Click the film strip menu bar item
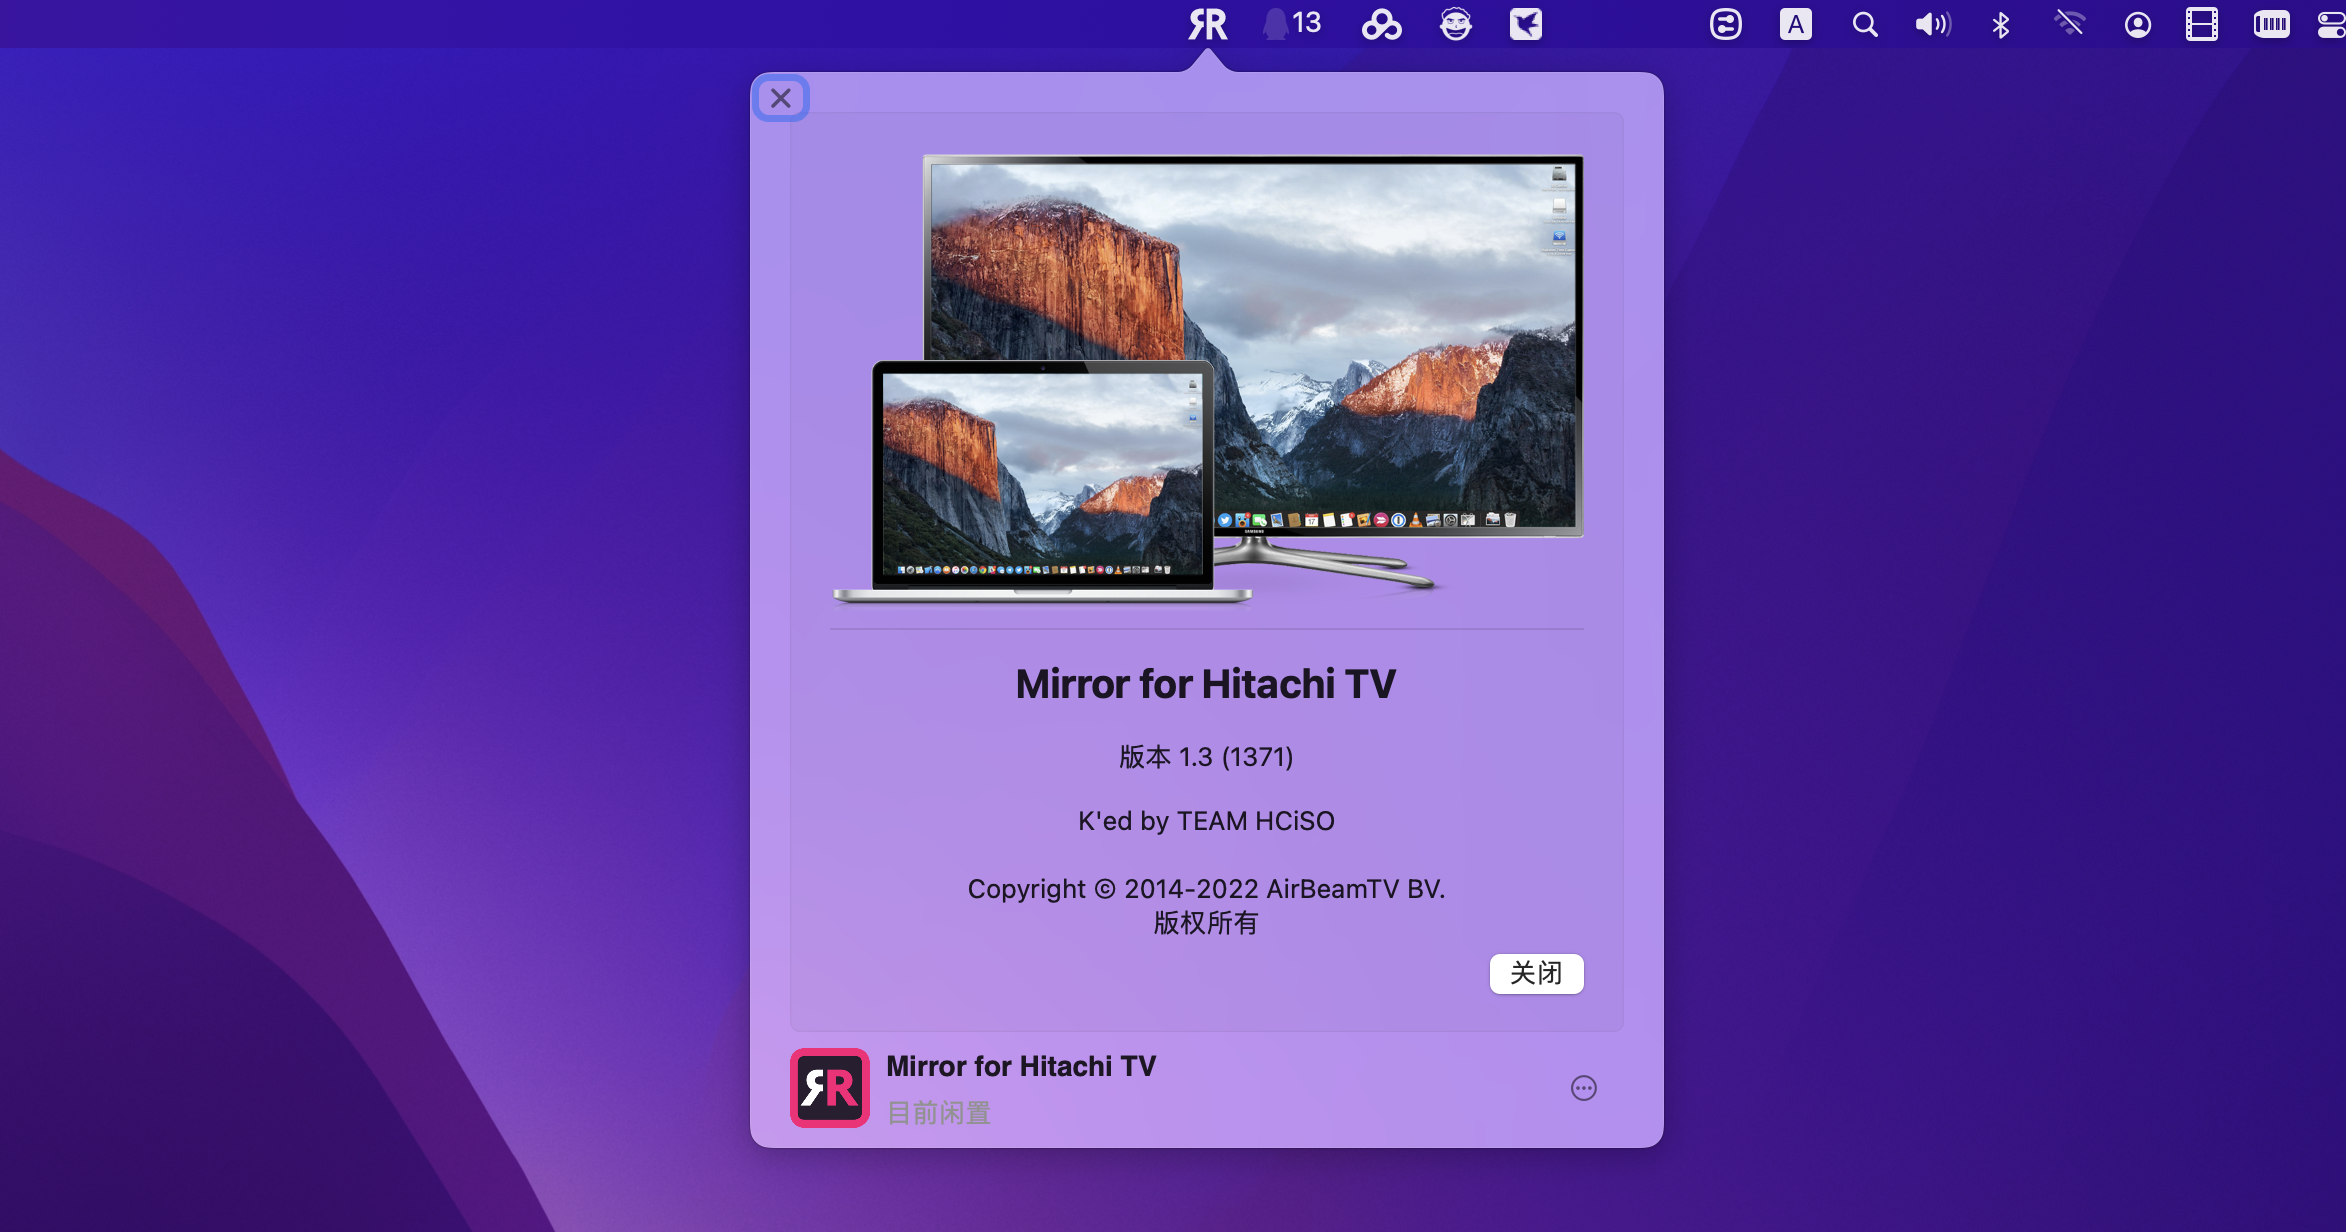Viewport: 2346px width, 1232px height. (x=2201, y=24)
